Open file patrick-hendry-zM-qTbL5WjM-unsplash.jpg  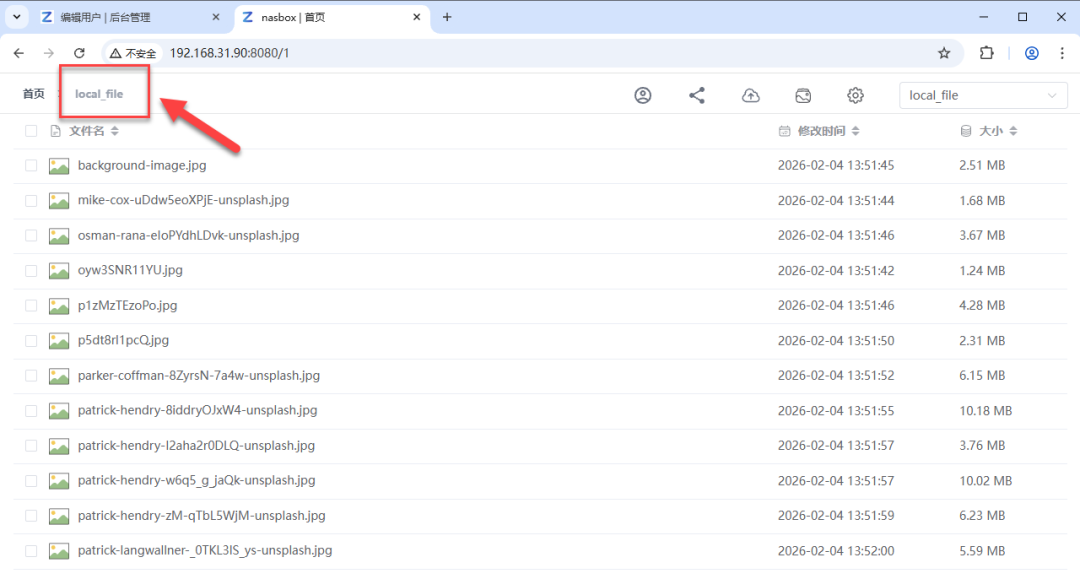click(x=201, y=515)
